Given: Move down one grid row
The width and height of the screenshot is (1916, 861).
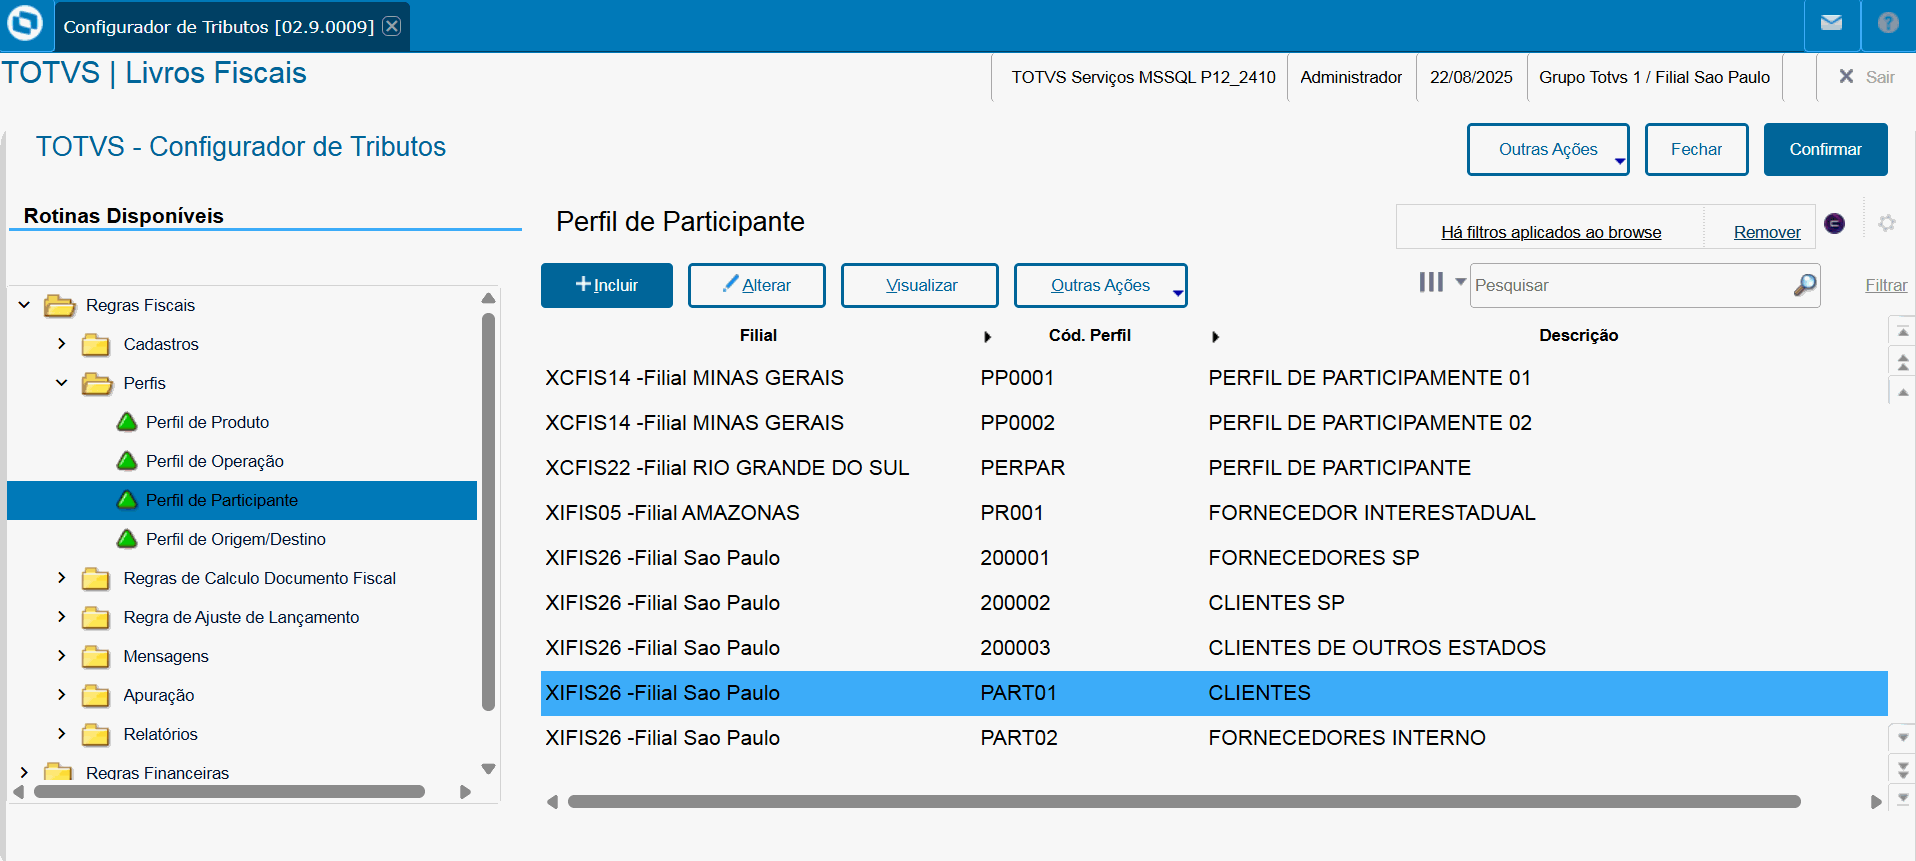Looking at the screenshot, I should 1903,738.
